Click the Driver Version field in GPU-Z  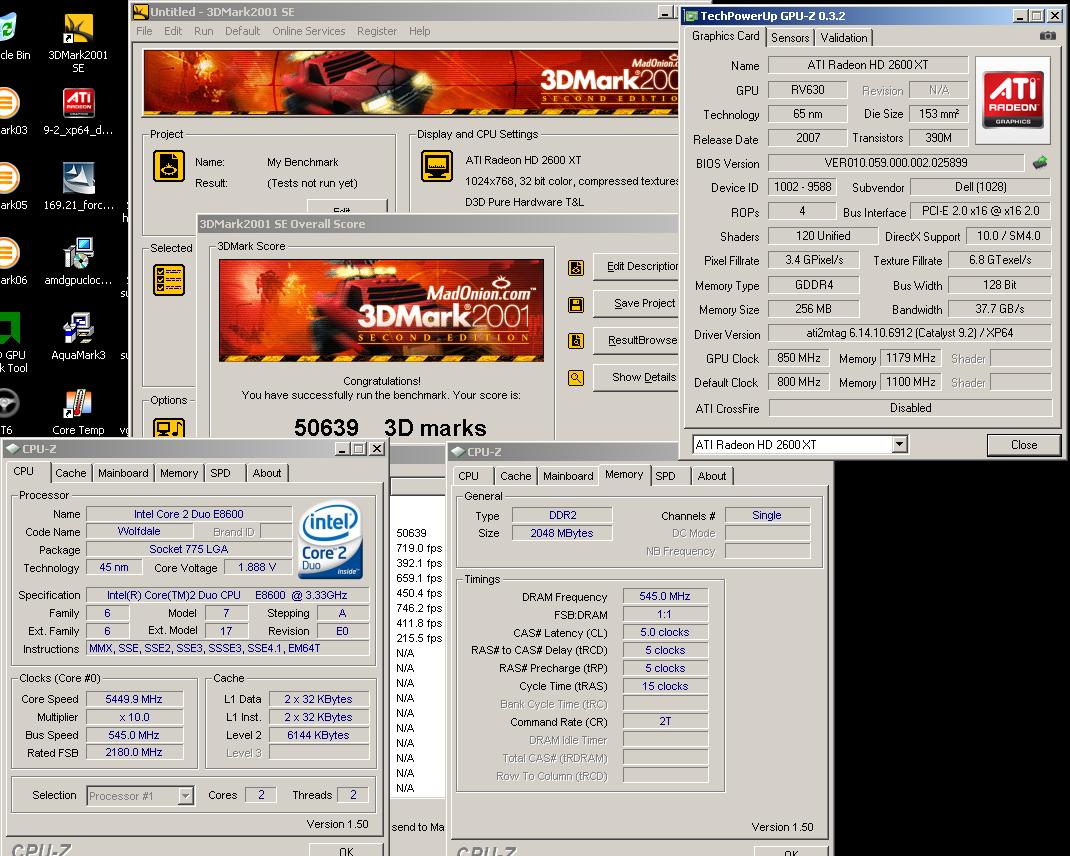pyautogui.click(x=909, y=333)
